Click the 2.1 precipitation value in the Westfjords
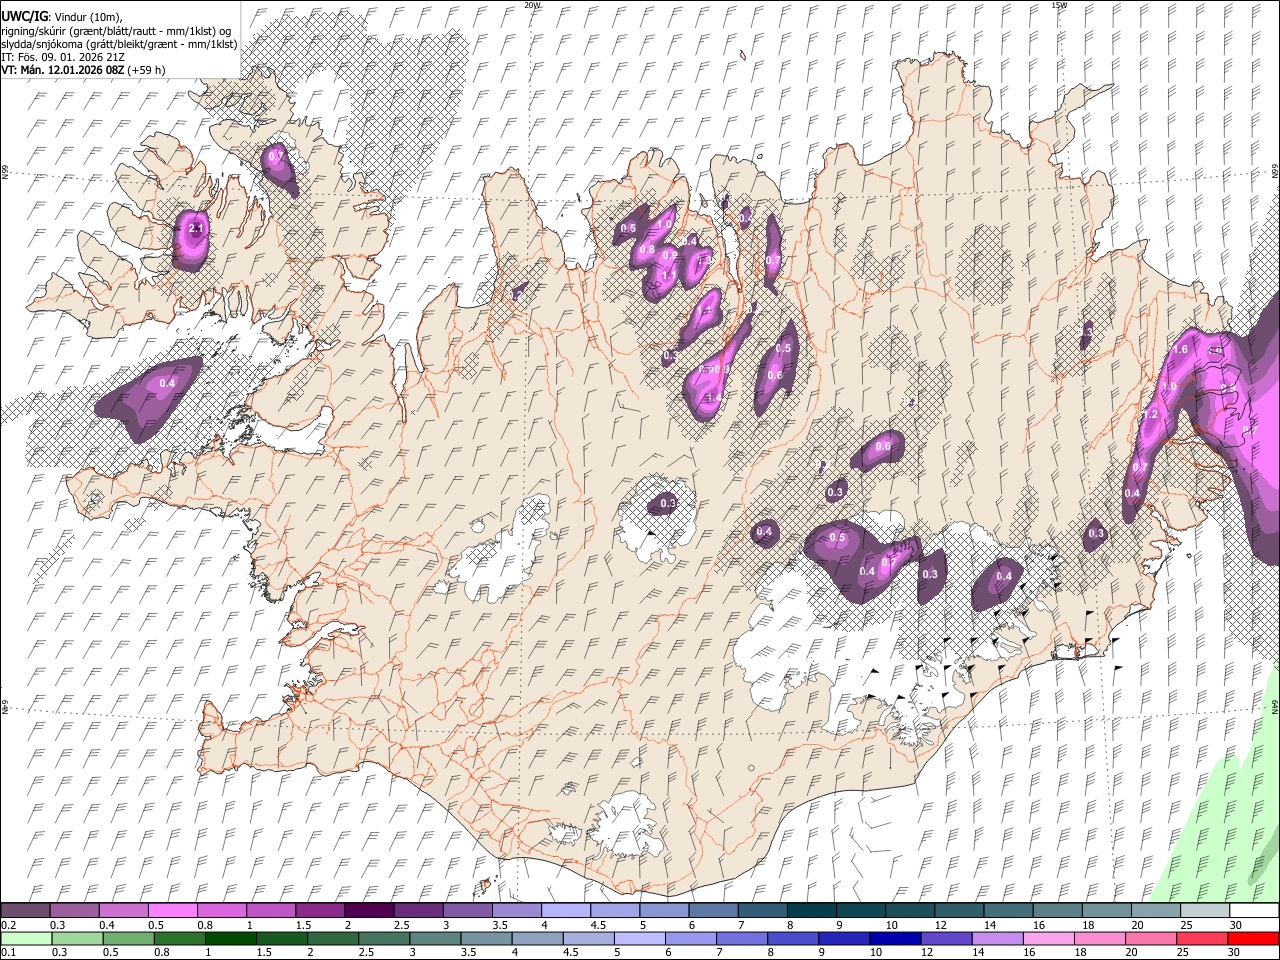Viewport: 1280px width, 960px height. [196, 229]
